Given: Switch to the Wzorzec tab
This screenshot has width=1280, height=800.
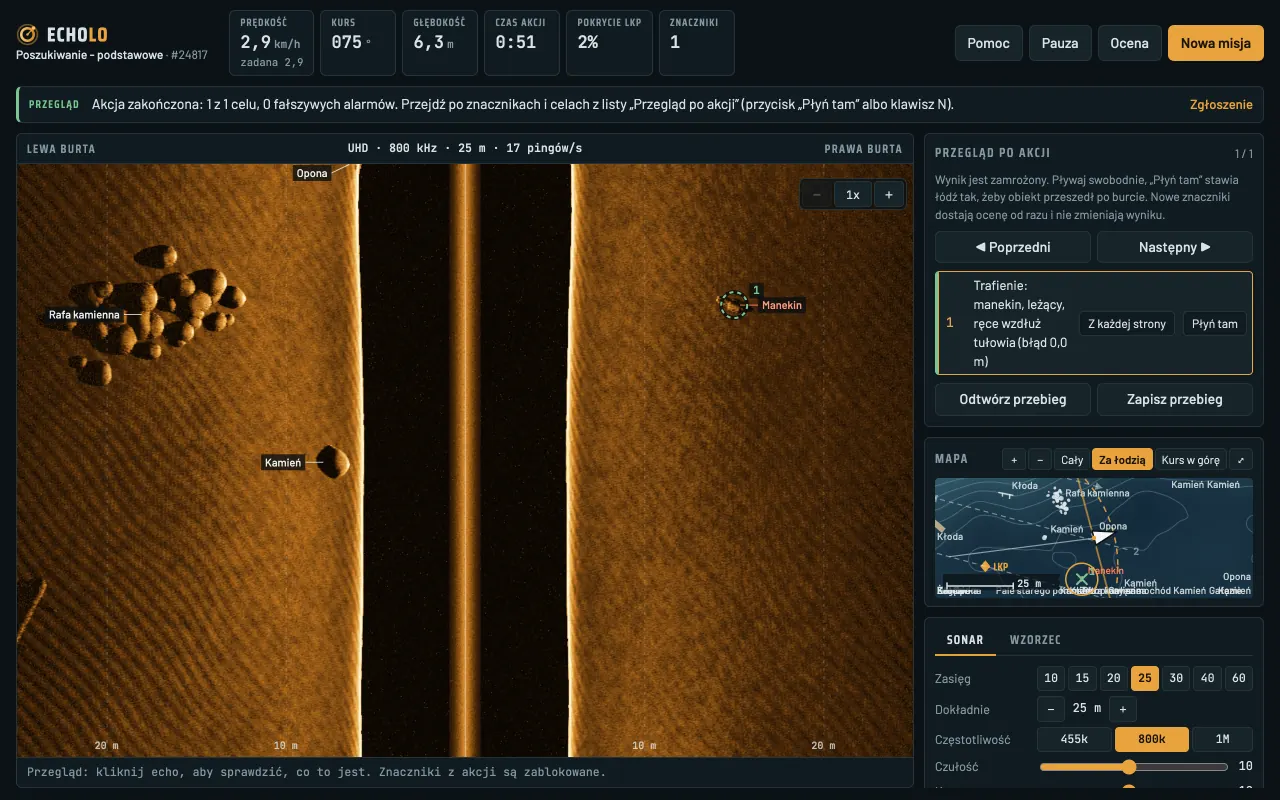Looking at the screenshot, I should click(1035, 640).
